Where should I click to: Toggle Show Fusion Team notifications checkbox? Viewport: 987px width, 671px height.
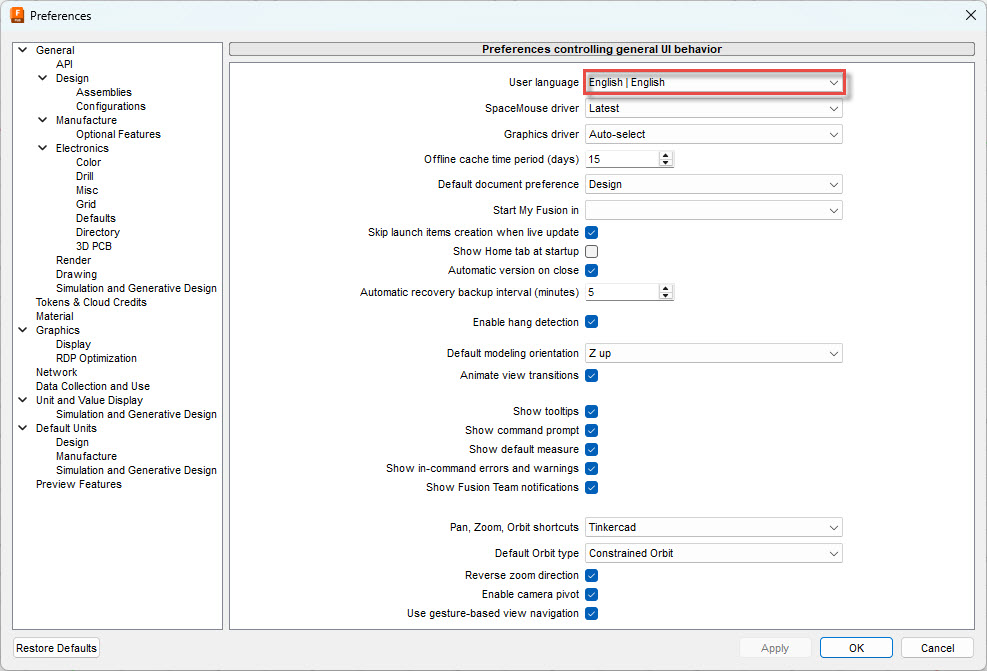[591, 487]
